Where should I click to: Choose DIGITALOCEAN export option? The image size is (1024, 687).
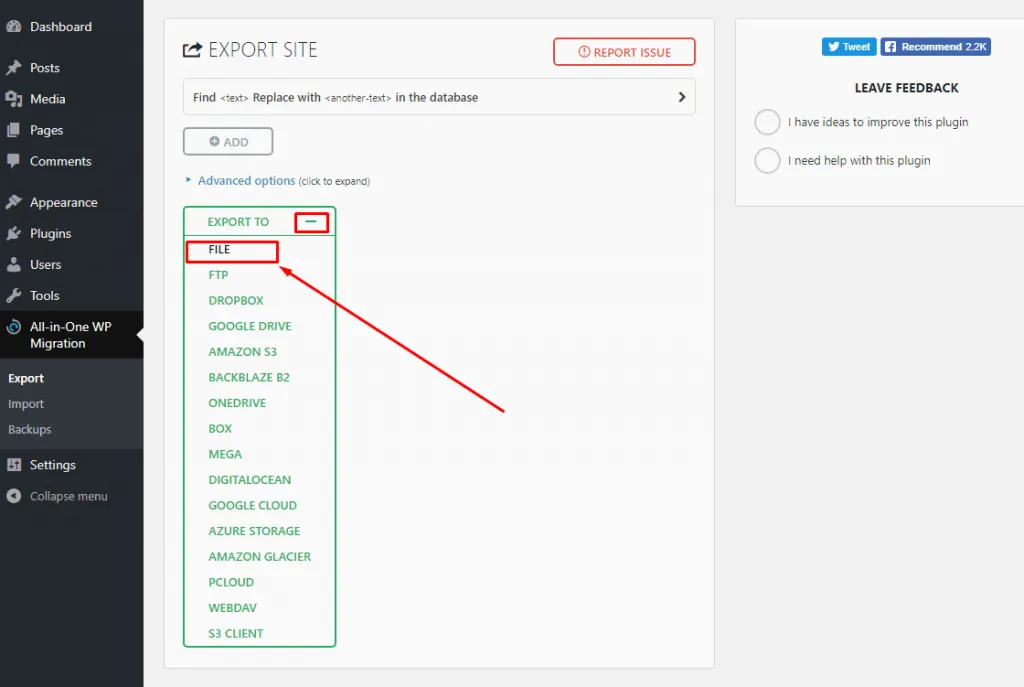click(x=249, y=479)
